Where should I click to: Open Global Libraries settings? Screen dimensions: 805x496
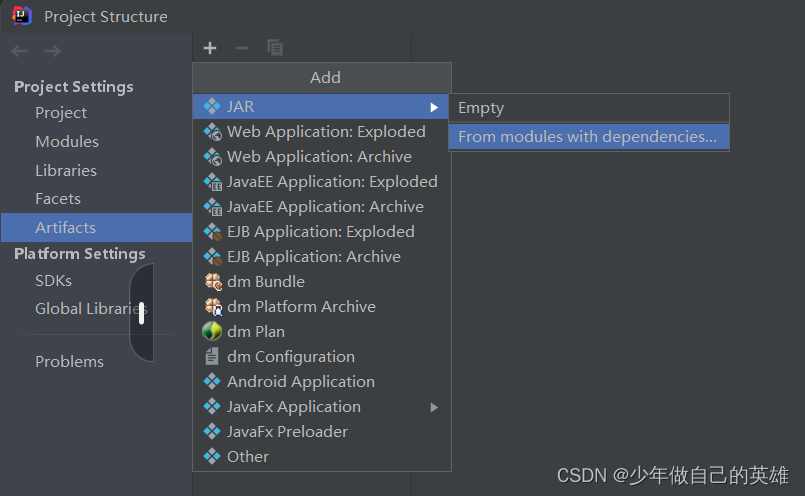pos(90,309)
